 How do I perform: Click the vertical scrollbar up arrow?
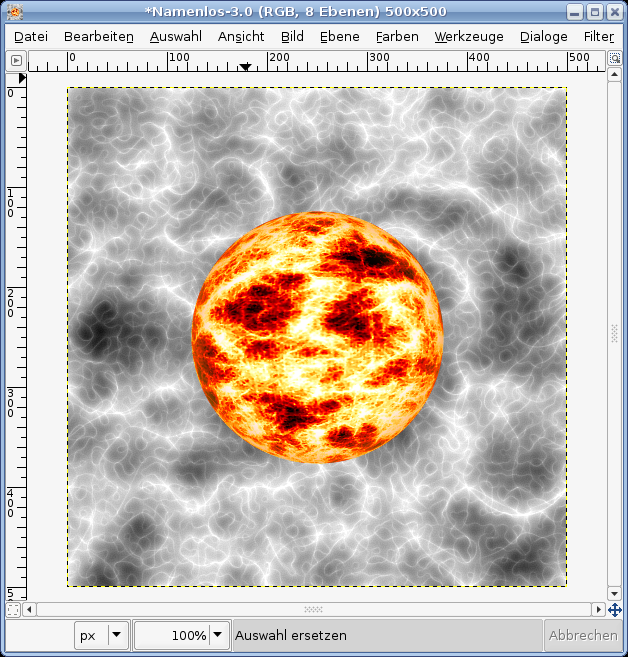[614, 75]
